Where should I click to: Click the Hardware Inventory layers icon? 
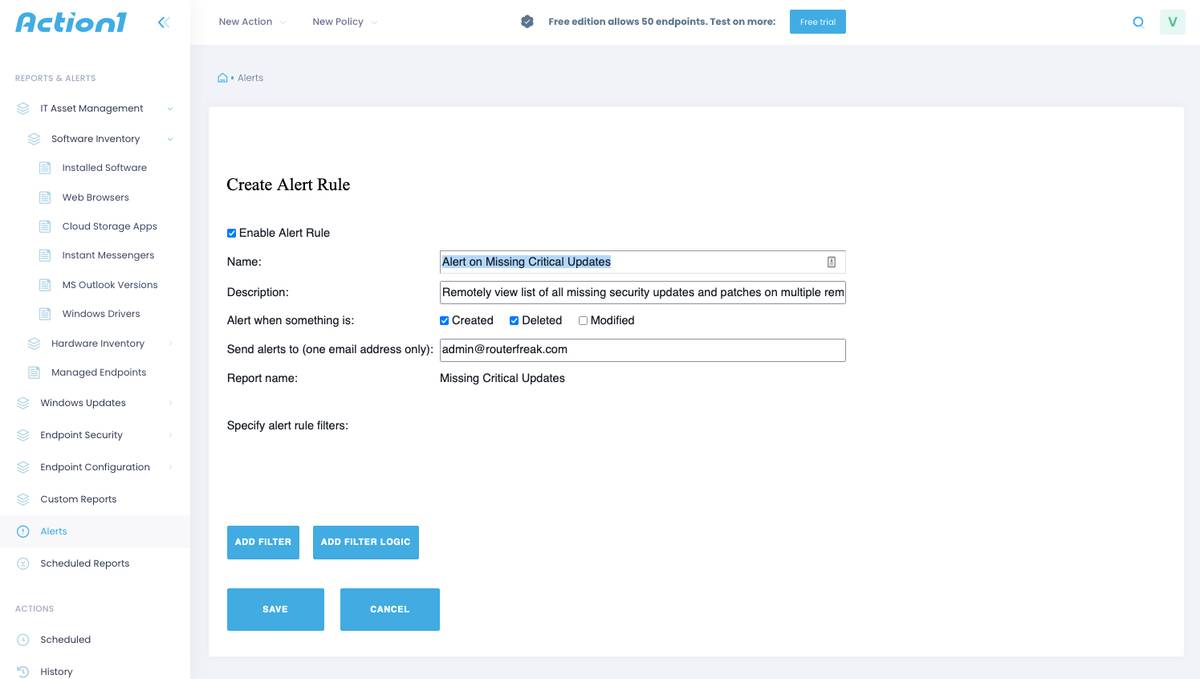click(34, 343)
